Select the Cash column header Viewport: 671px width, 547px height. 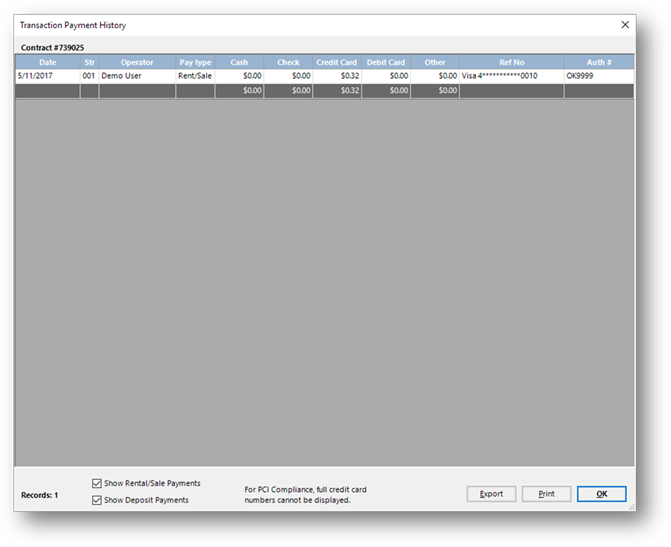[x=239, y=62]
